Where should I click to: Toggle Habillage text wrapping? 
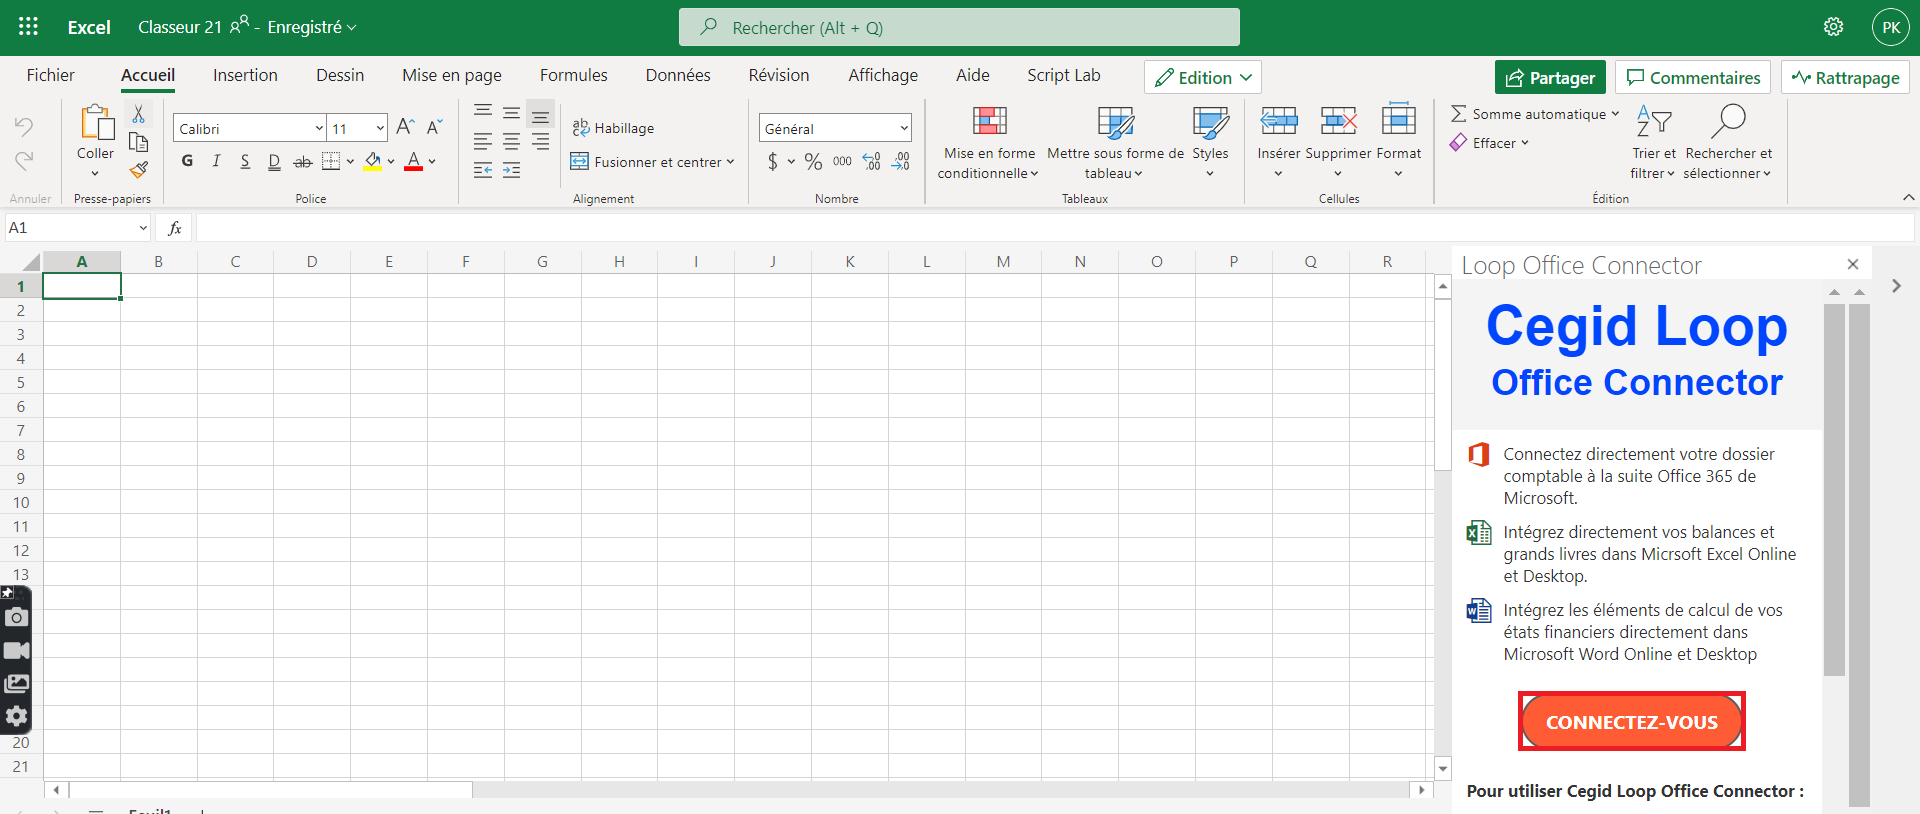pyautogui.click(x=613, y=128)
